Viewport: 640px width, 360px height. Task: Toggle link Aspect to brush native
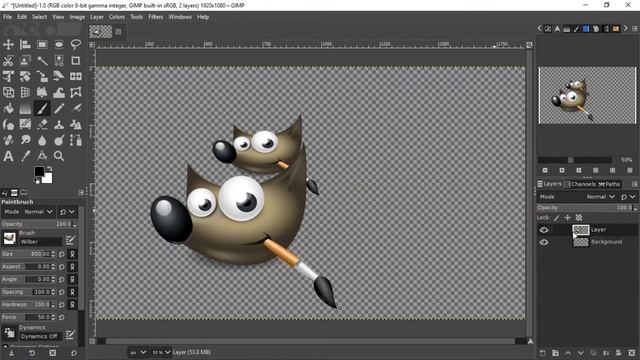72,267
